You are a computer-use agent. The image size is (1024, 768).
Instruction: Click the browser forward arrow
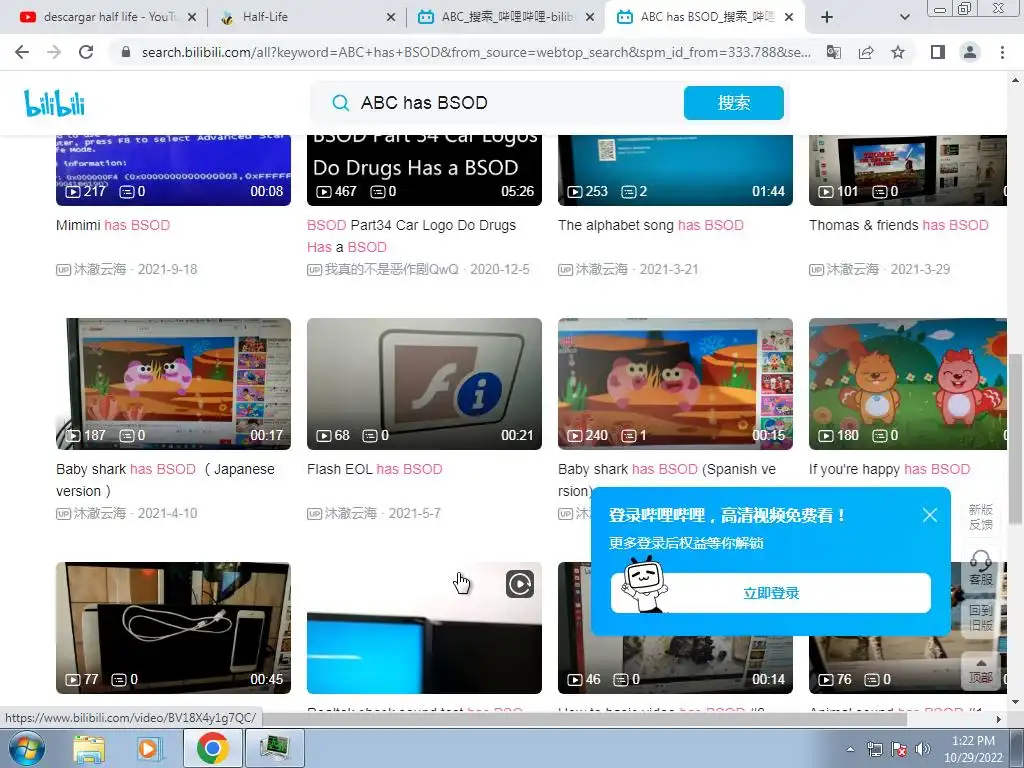point(54,52)
